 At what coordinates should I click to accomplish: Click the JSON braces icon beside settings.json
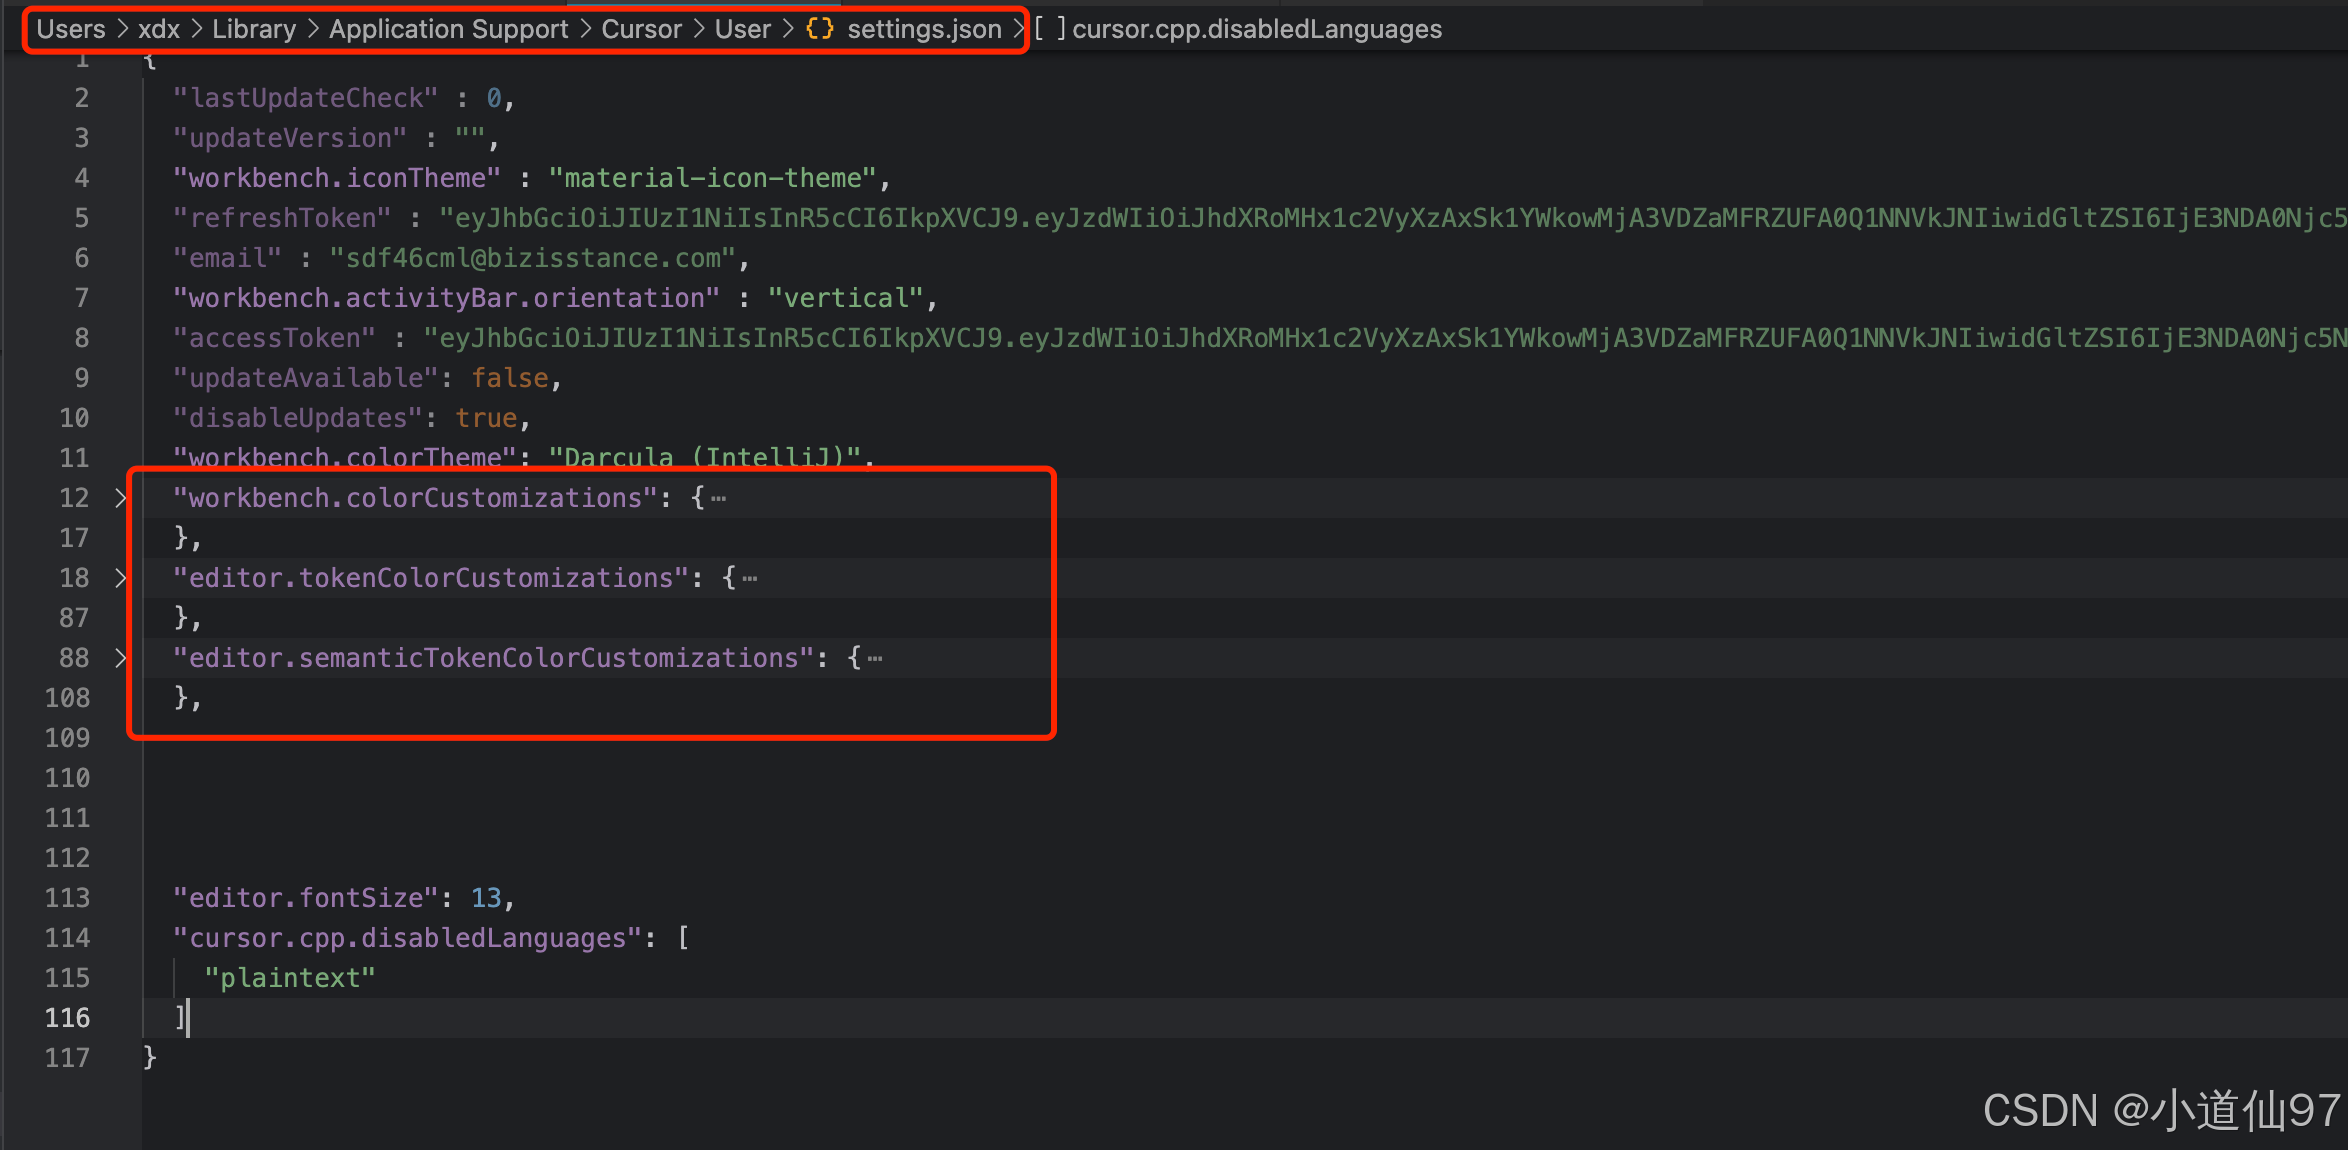(x=819, y=29)
